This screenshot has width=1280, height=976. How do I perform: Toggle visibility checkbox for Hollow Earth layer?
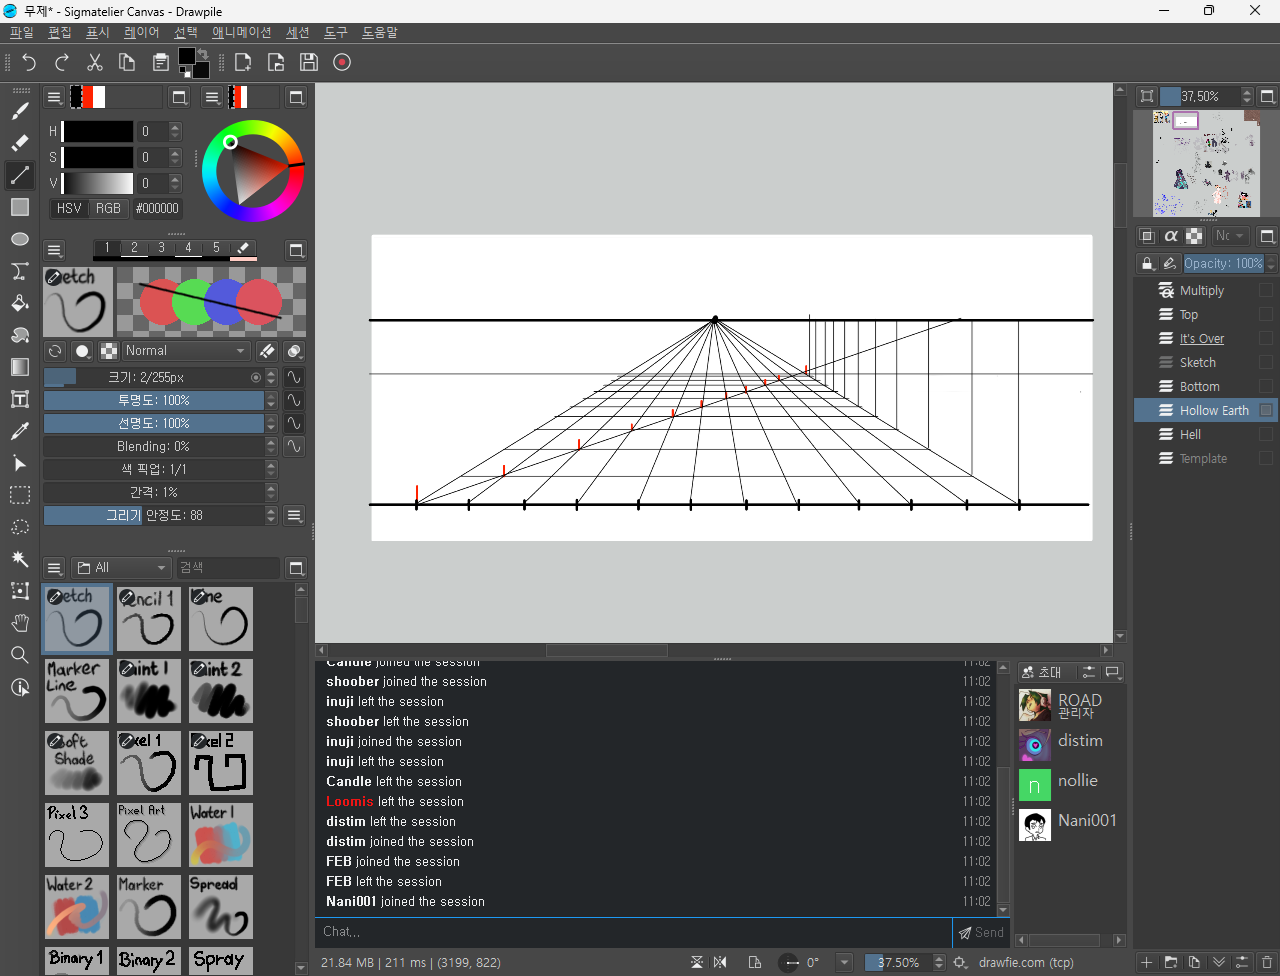click(x=1266, y=410)
